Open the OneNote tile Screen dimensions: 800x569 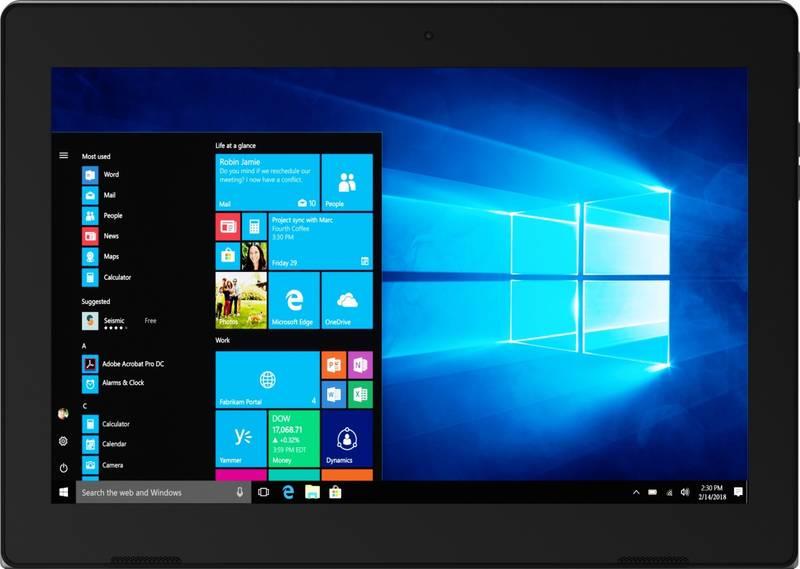[x=360, y=365]
